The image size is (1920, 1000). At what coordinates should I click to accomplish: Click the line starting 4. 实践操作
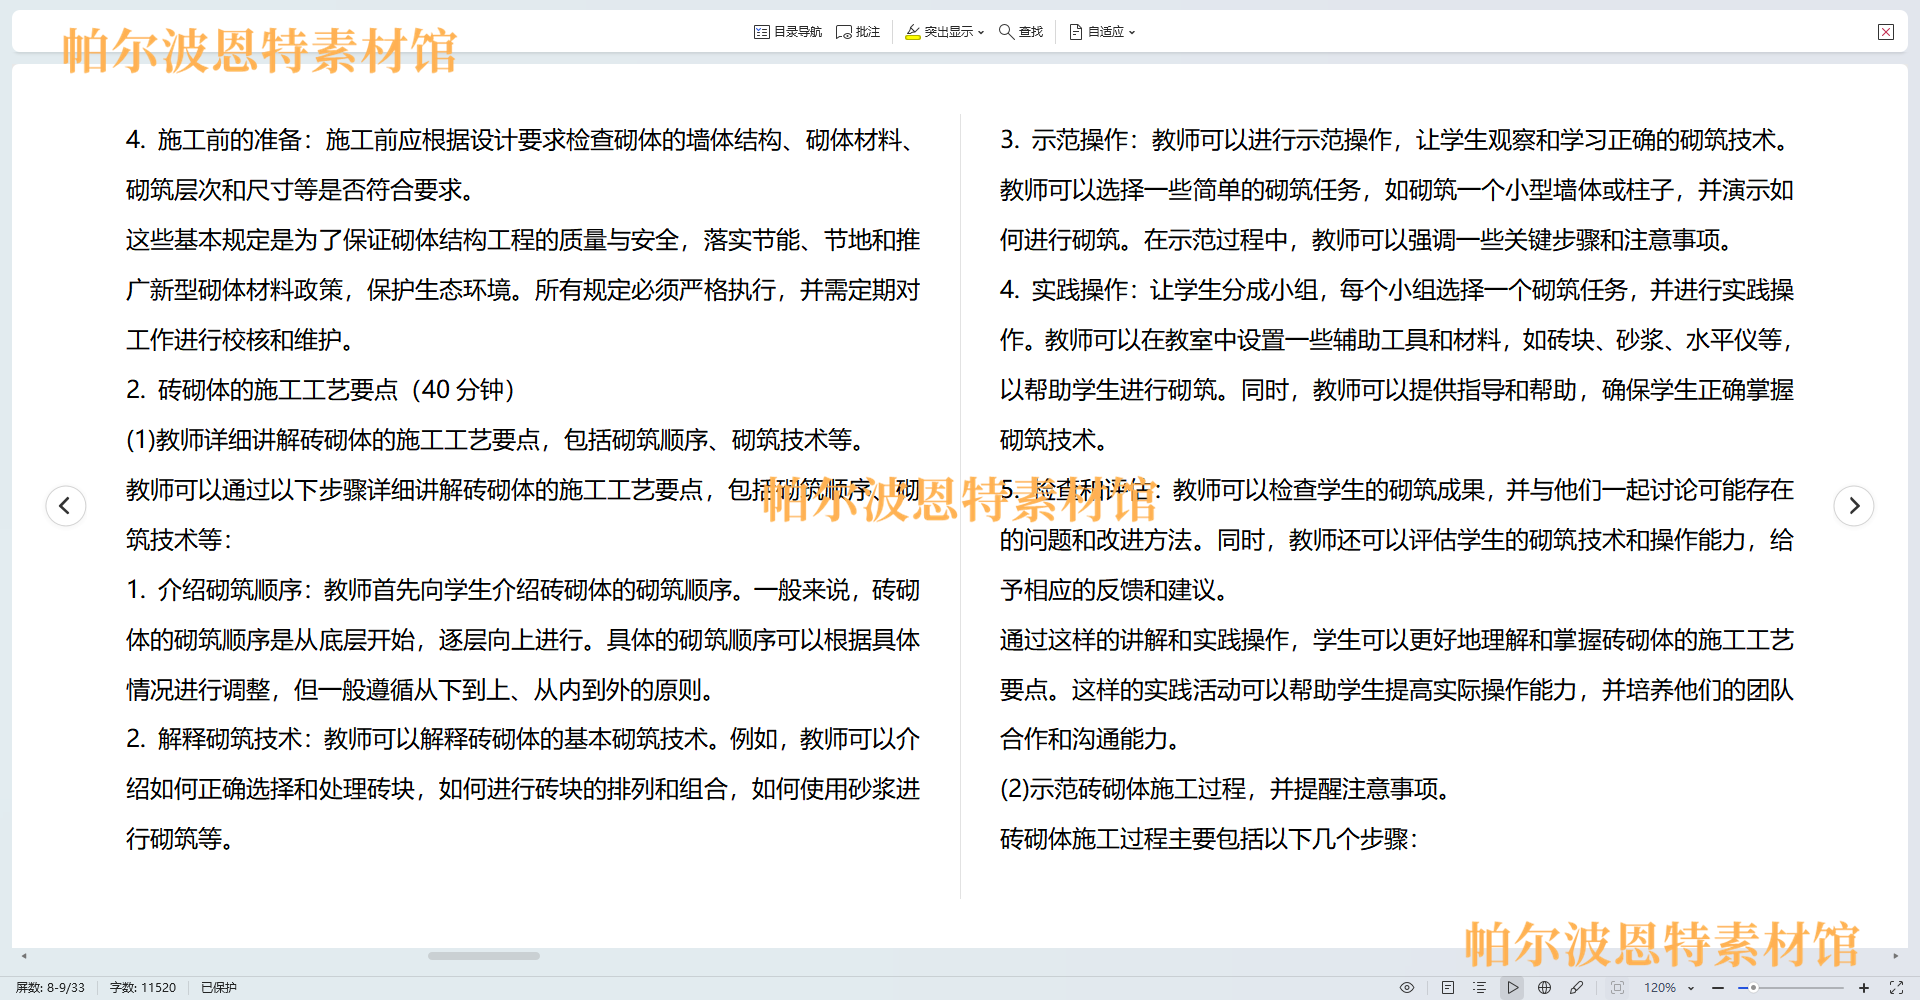(x=1397, y=290)
